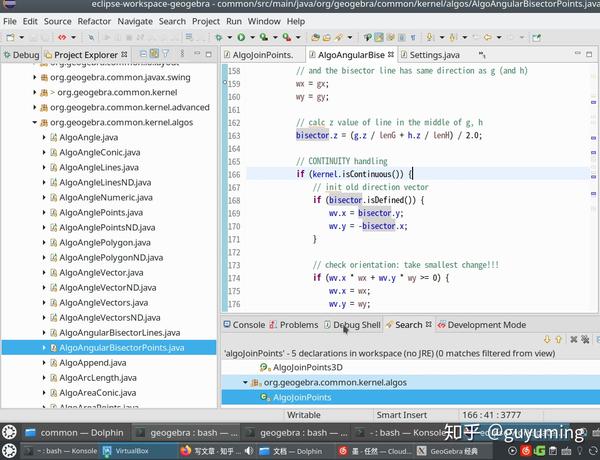Click the Run with coverage toolbar icon
This screenshot has width=600, height=460.
click(x=264, y=37)
